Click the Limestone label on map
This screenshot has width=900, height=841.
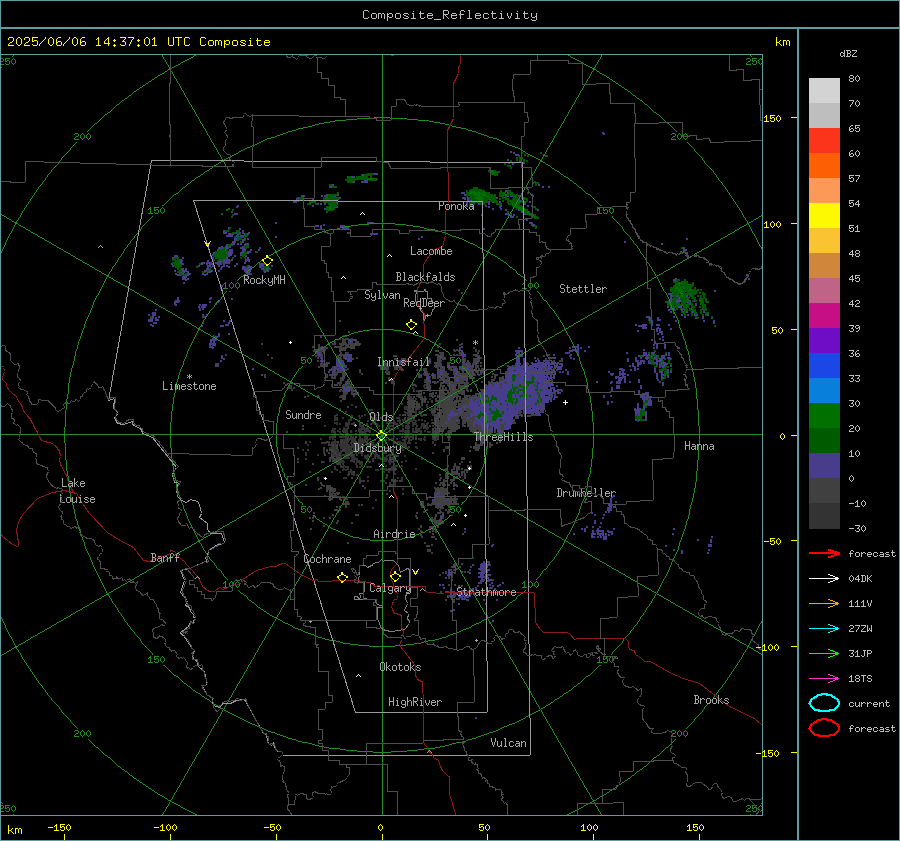coord(189,386)
